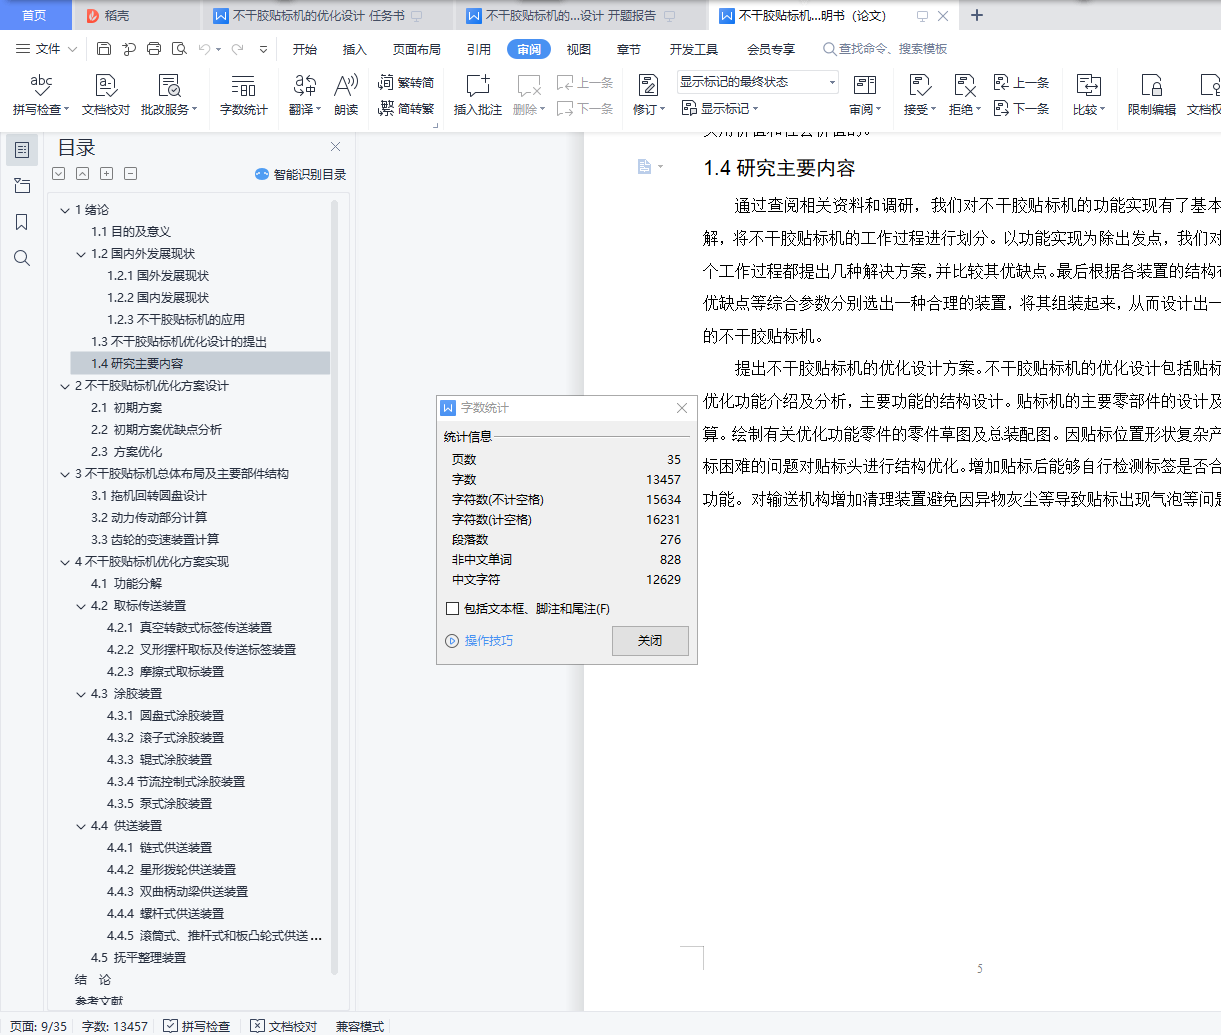Click the 查找命令 search box
This screenshot has width=1221, height=1035.
(x=885, y=49)
